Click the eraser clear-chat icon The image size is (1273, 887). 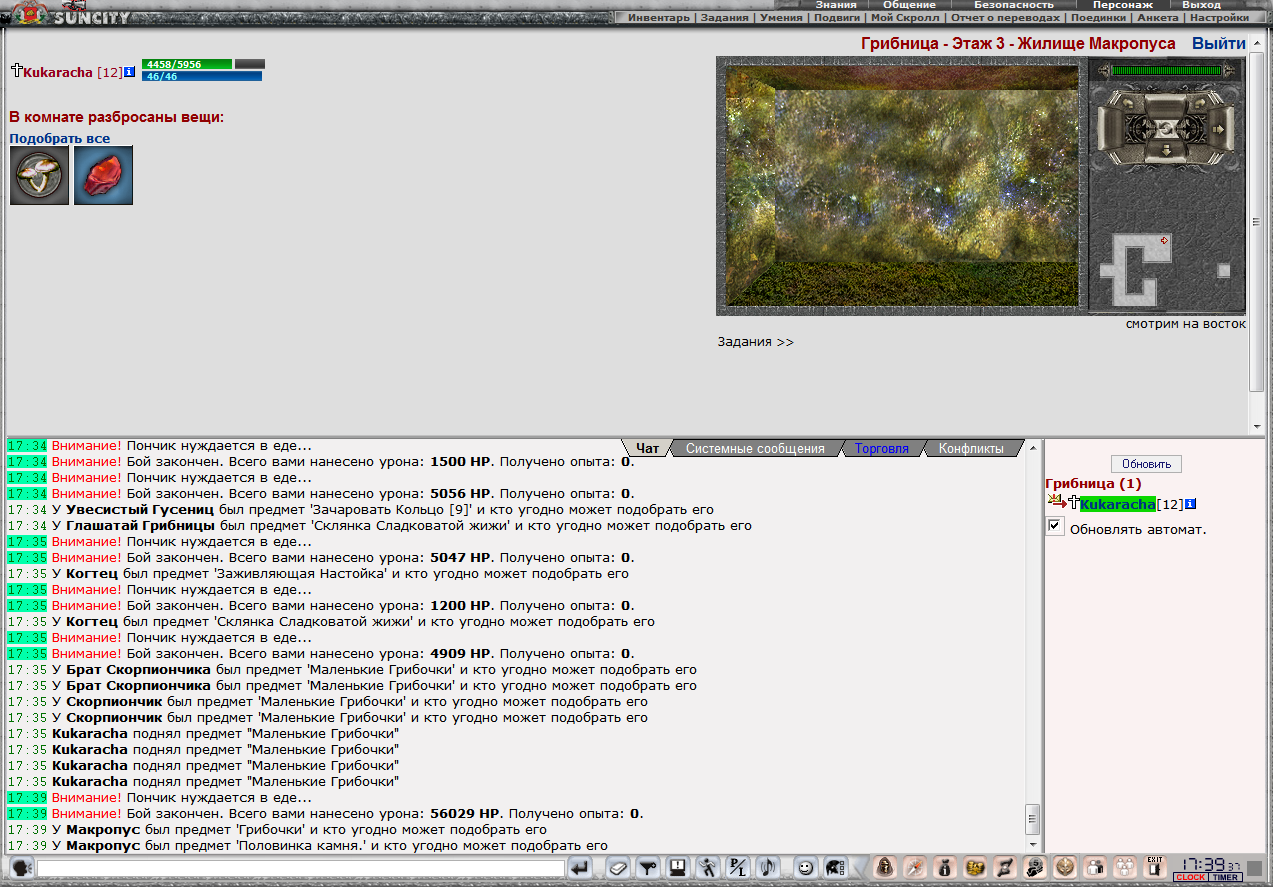pyautogui.click(x=618, y=867)
